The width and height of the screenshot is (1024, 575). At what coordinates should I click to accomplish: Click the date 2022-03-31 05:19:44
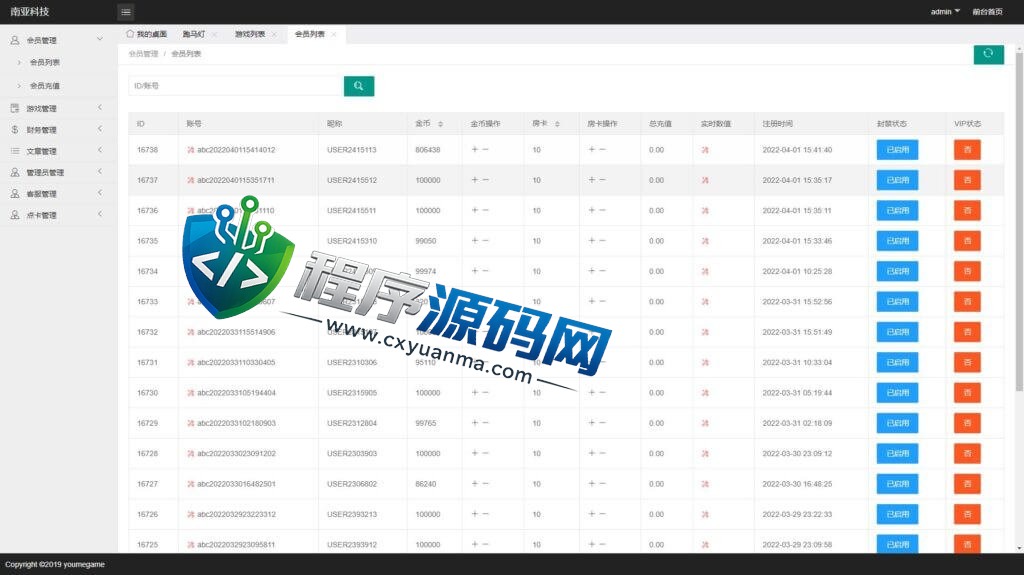tap(797, 393)
